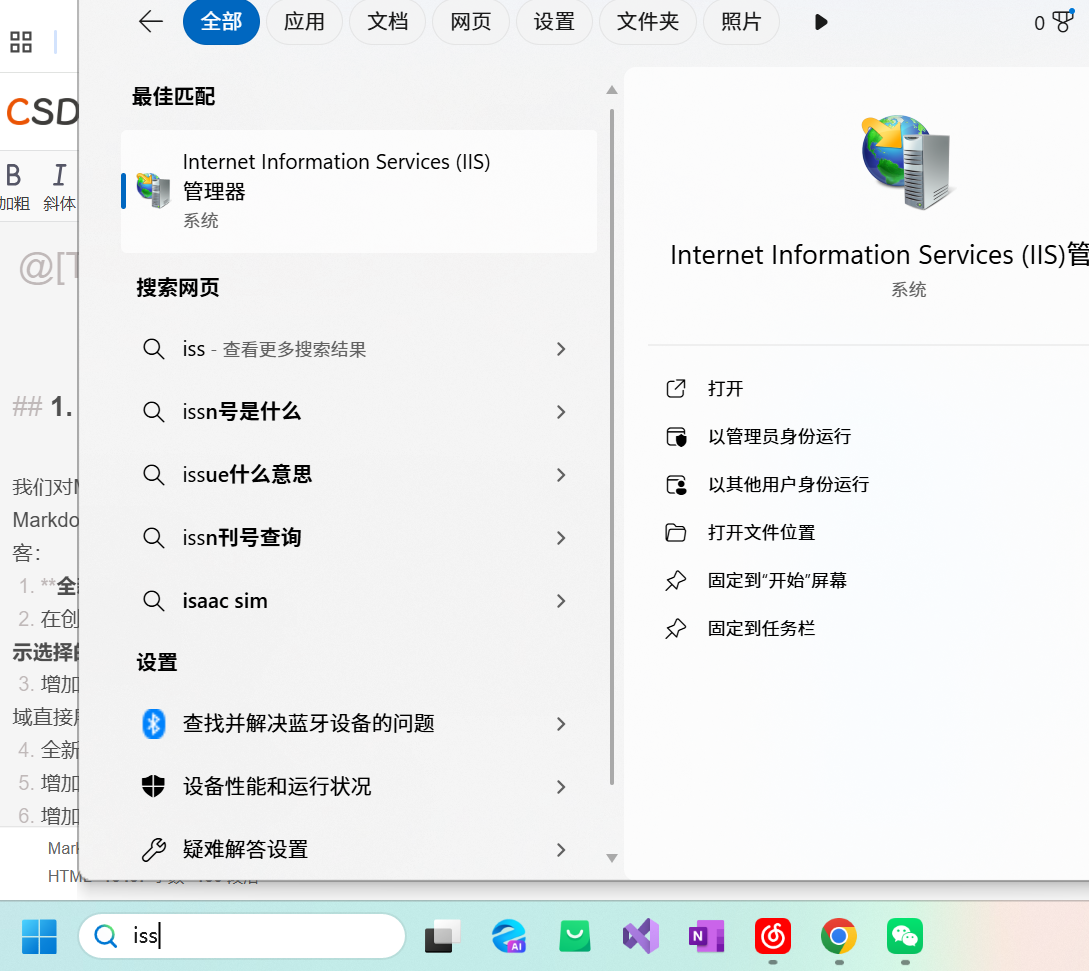The image size is (1089, 971).
Task: Click the Bluetooth icon in settings results
Action: pos(153,724)
